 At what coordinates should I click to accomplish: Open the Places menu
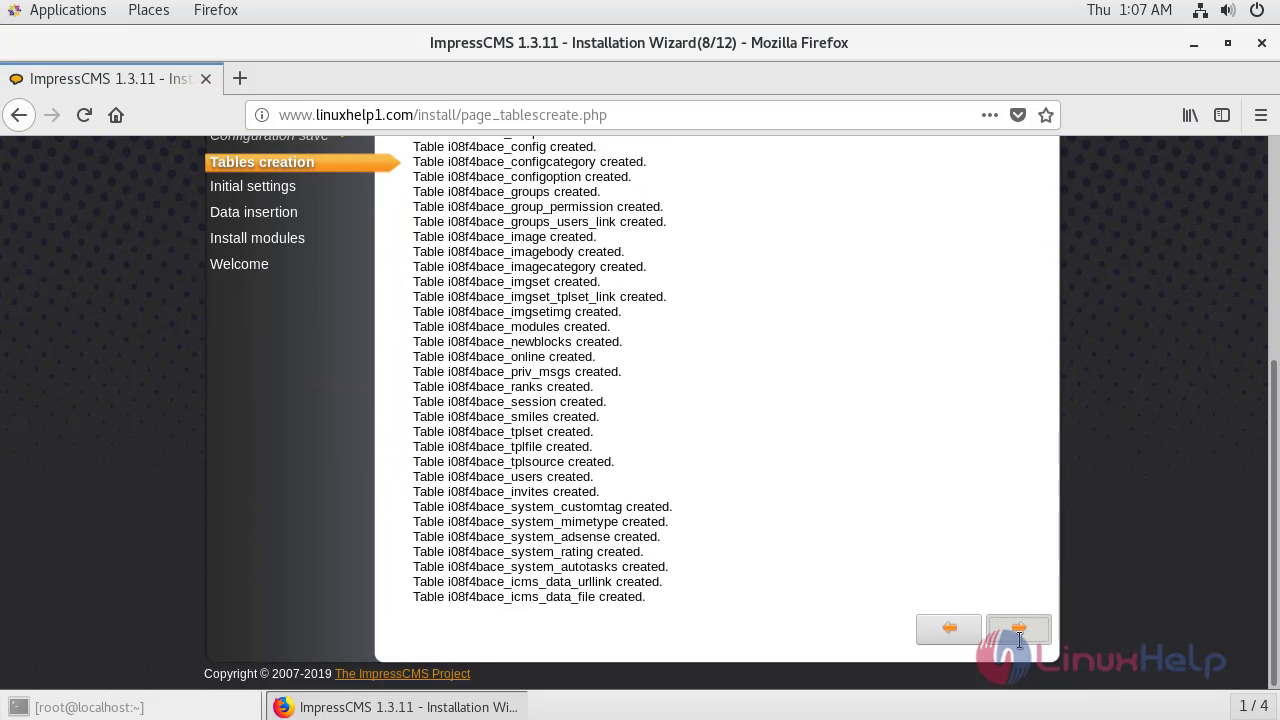point(148,10)
